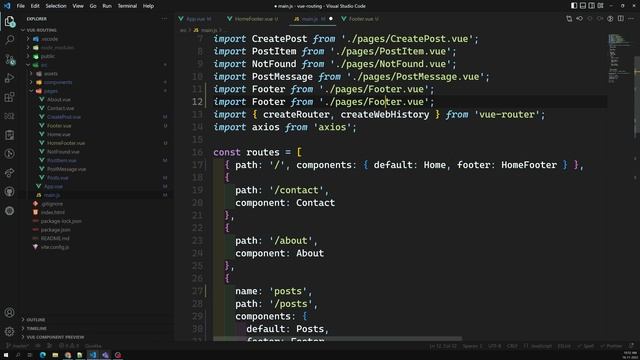Expand the node_modules folder
This screenshot has height=360, width=640.
pos(57,48)
